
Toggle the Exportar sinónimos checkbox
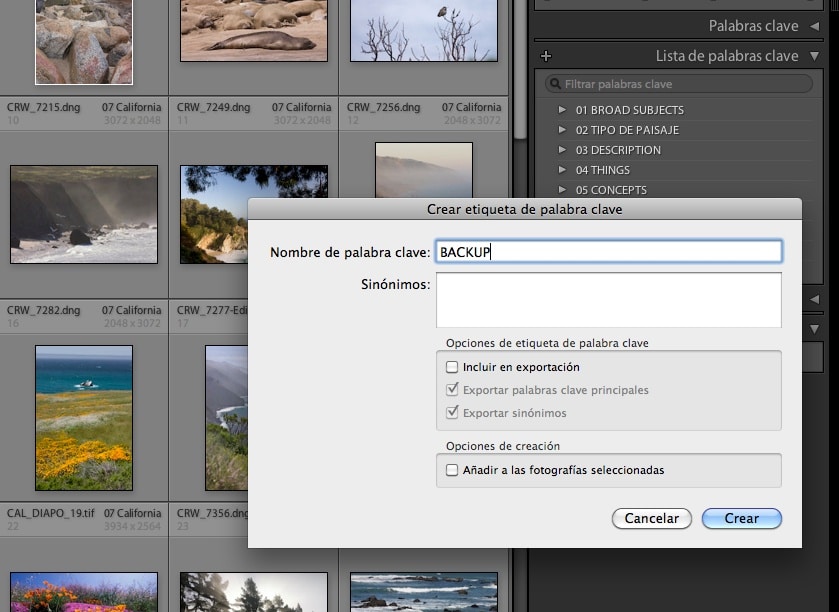452,412
